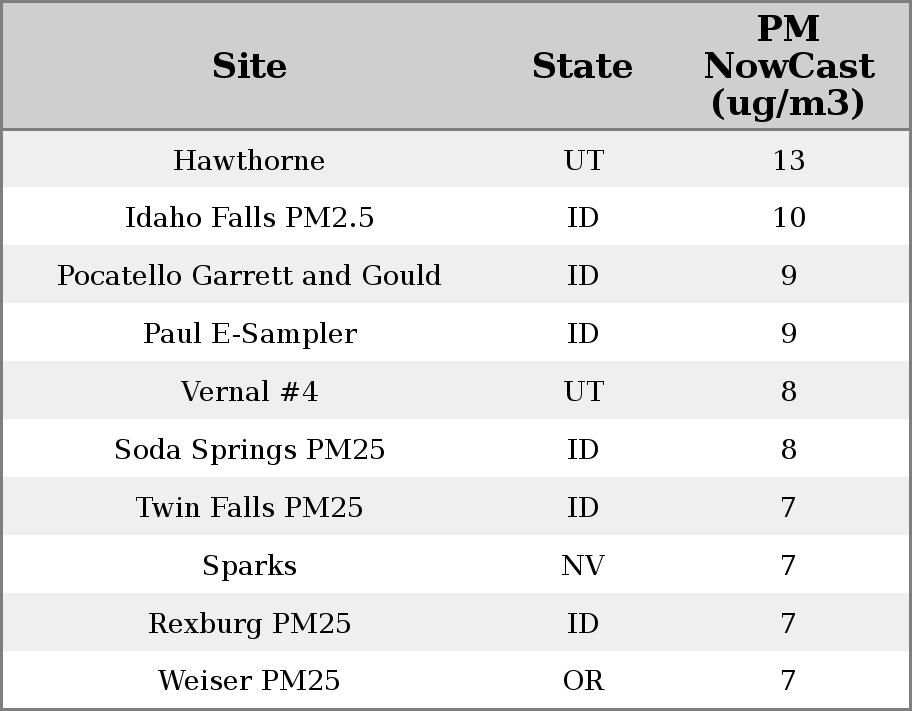Click Vernal #4 row's NowCast value

pyautogui.click(x=788, y=392)
